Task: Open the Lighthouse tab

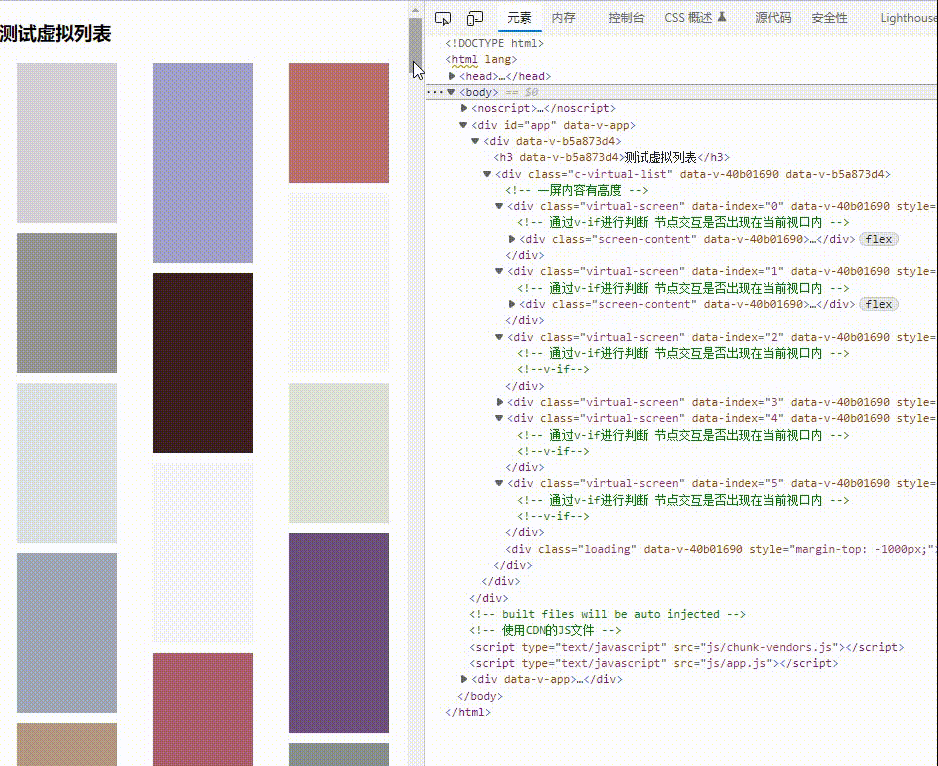Action: (x=908, y=18)
